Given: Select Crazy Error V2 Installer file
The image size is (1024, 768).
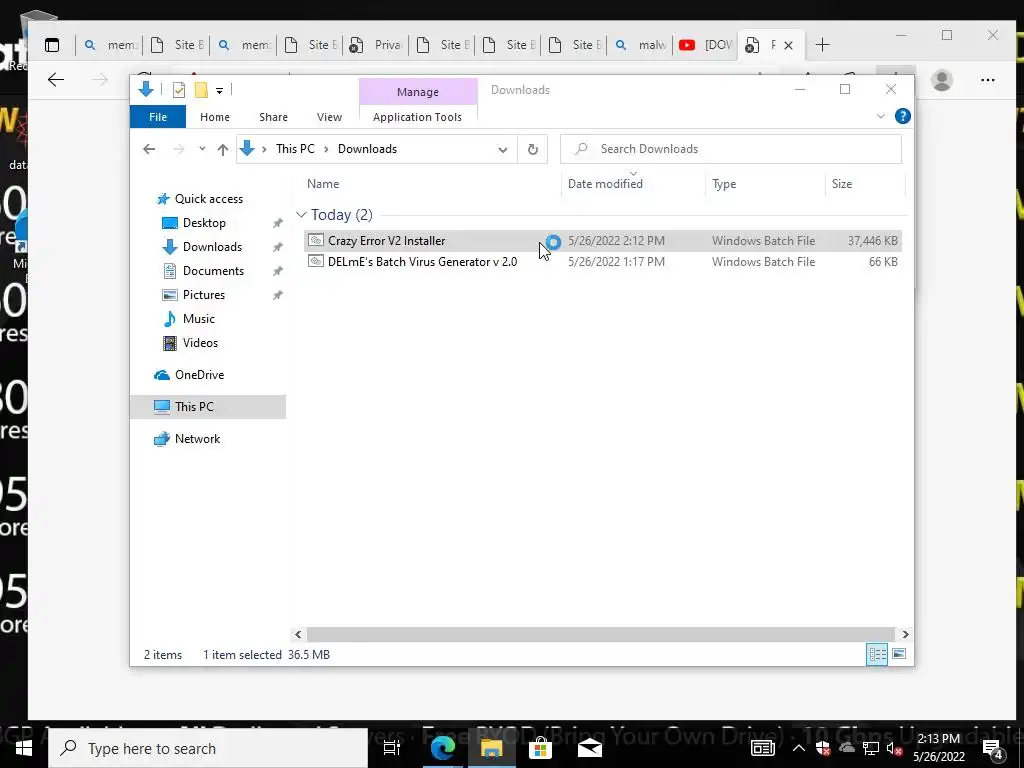Looking at the screenshot, I should (602, 241).
